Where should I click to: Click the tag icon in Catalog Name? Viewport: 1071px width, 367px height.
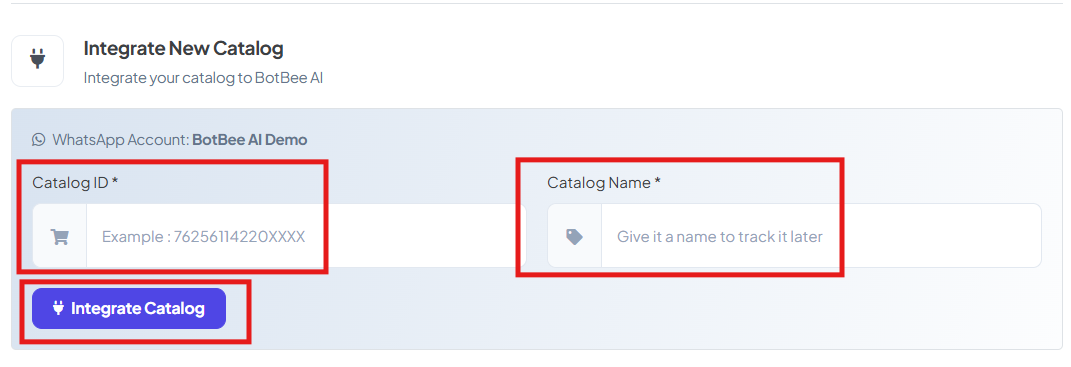coord(574,236)
